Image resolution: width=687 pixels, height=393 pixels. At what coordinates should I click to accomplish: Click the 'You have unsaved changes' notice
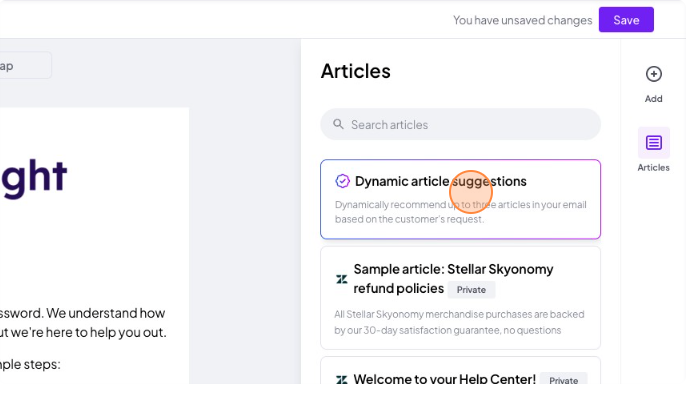point(522,20)
